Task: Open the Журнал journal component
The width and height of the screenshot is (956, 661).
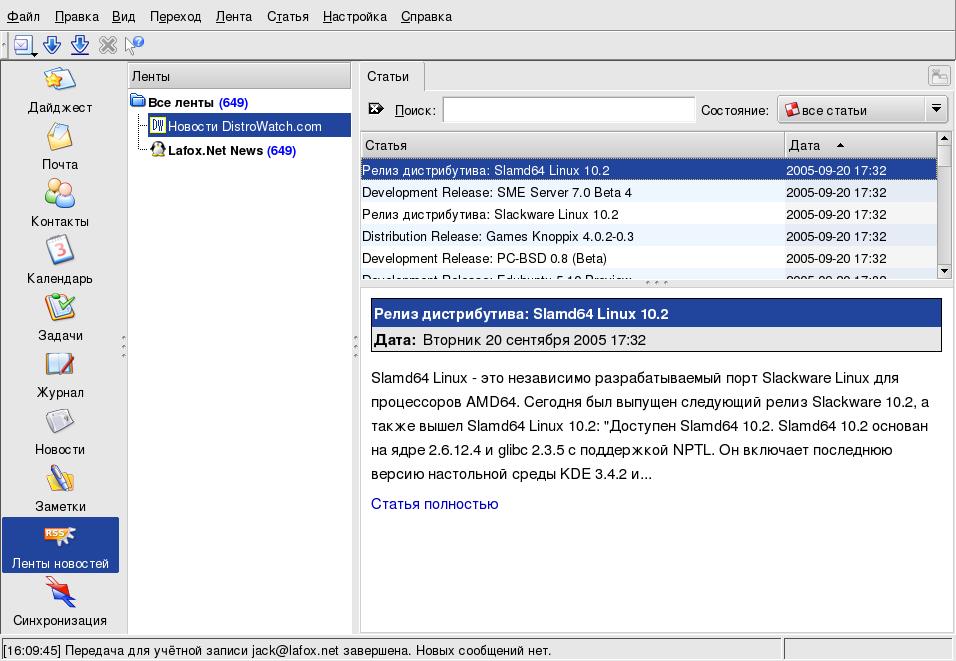Action: click(60, 376)
